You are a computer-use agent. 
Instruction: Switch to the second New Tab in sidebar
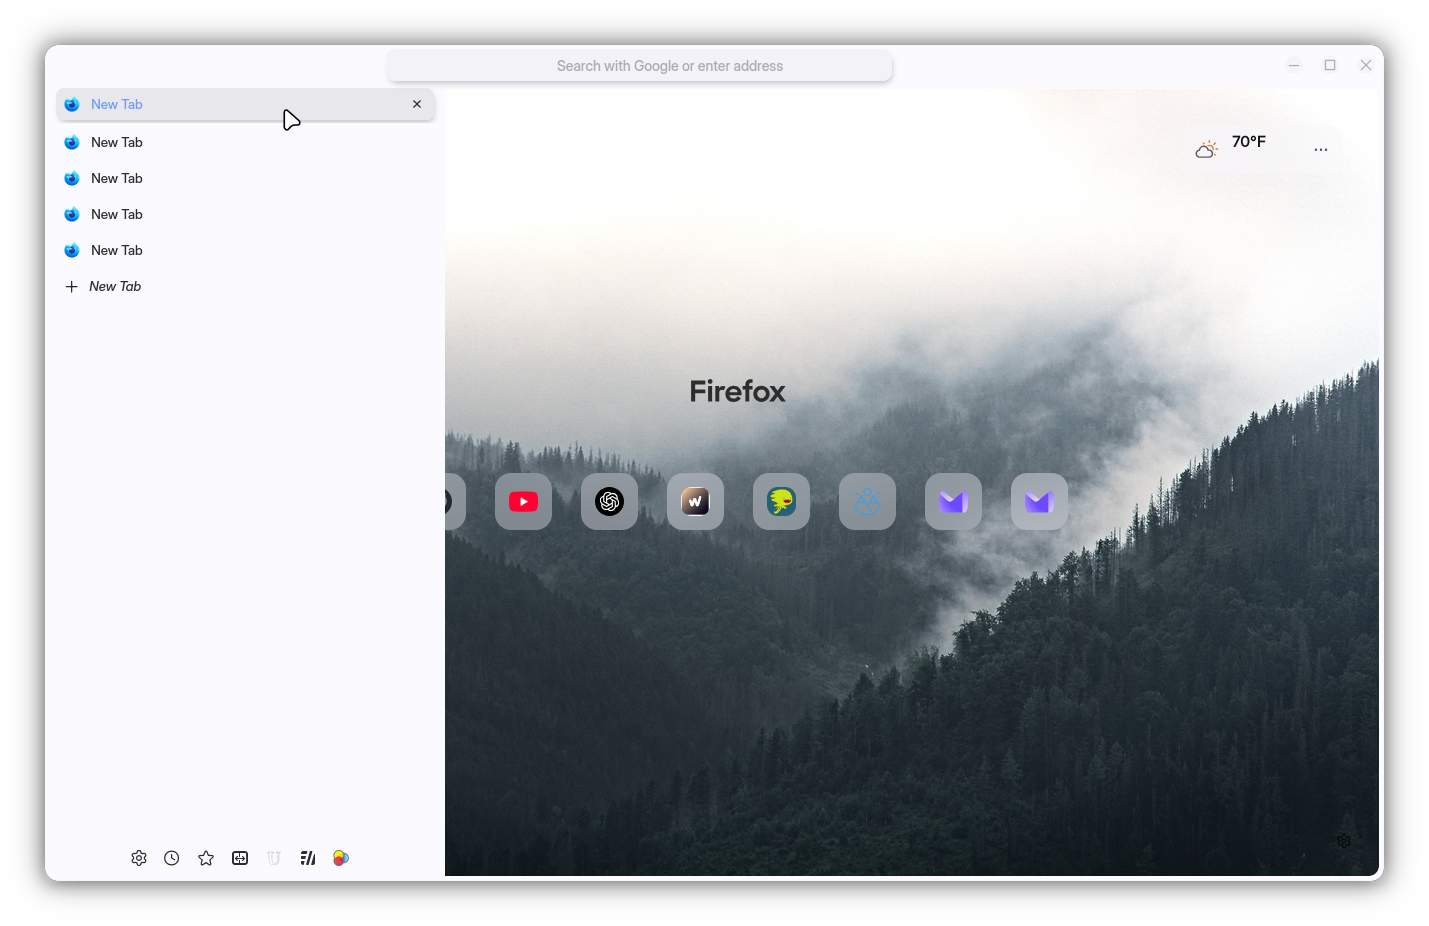[x=245, y=142]
